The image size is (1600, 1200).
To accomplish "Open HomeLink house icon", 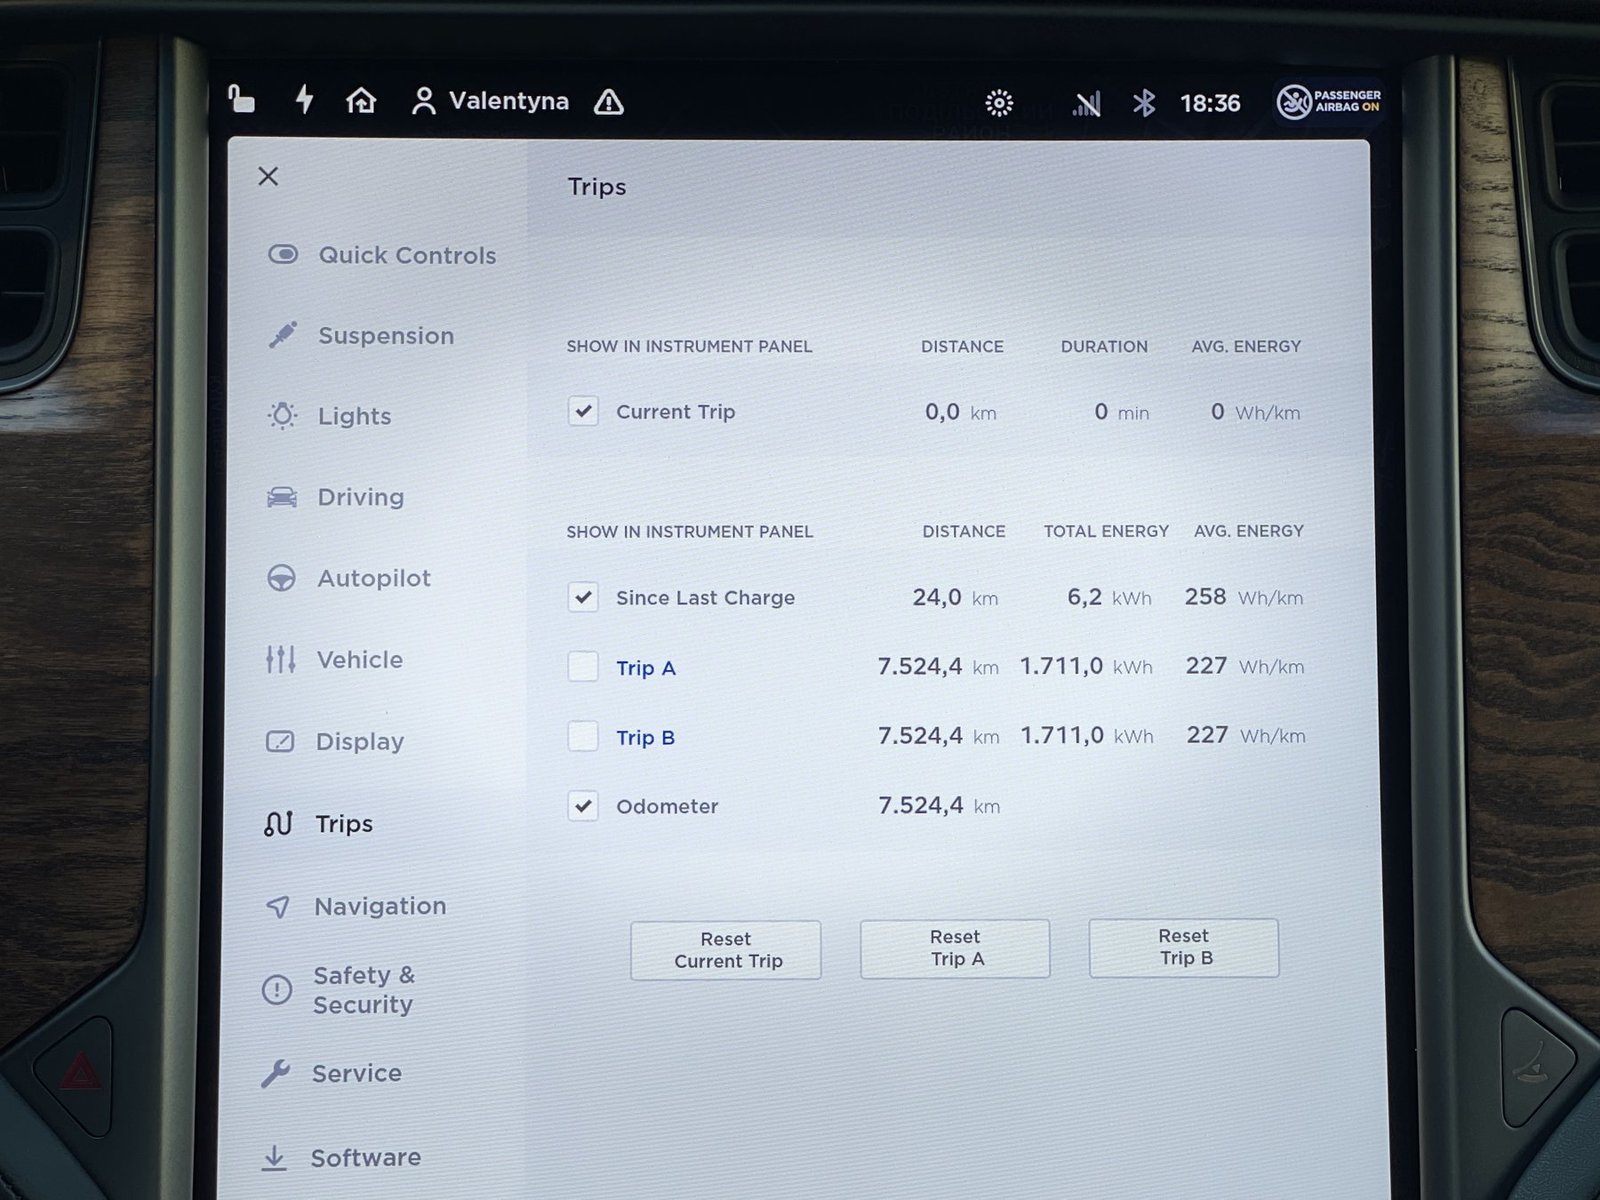I will coord(361,101).
